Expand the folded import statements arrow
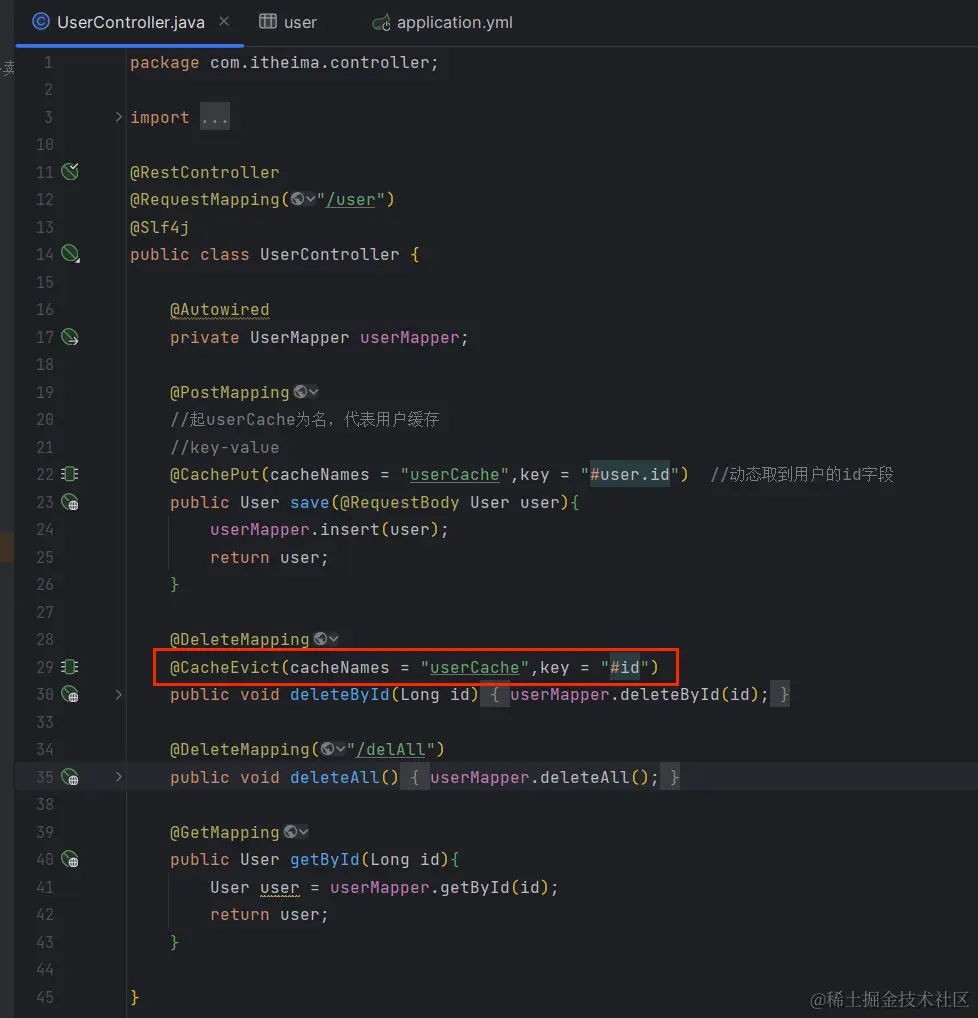Image resolution: width=978 pixels, height=1018 pixels. [x=118, y=117]
